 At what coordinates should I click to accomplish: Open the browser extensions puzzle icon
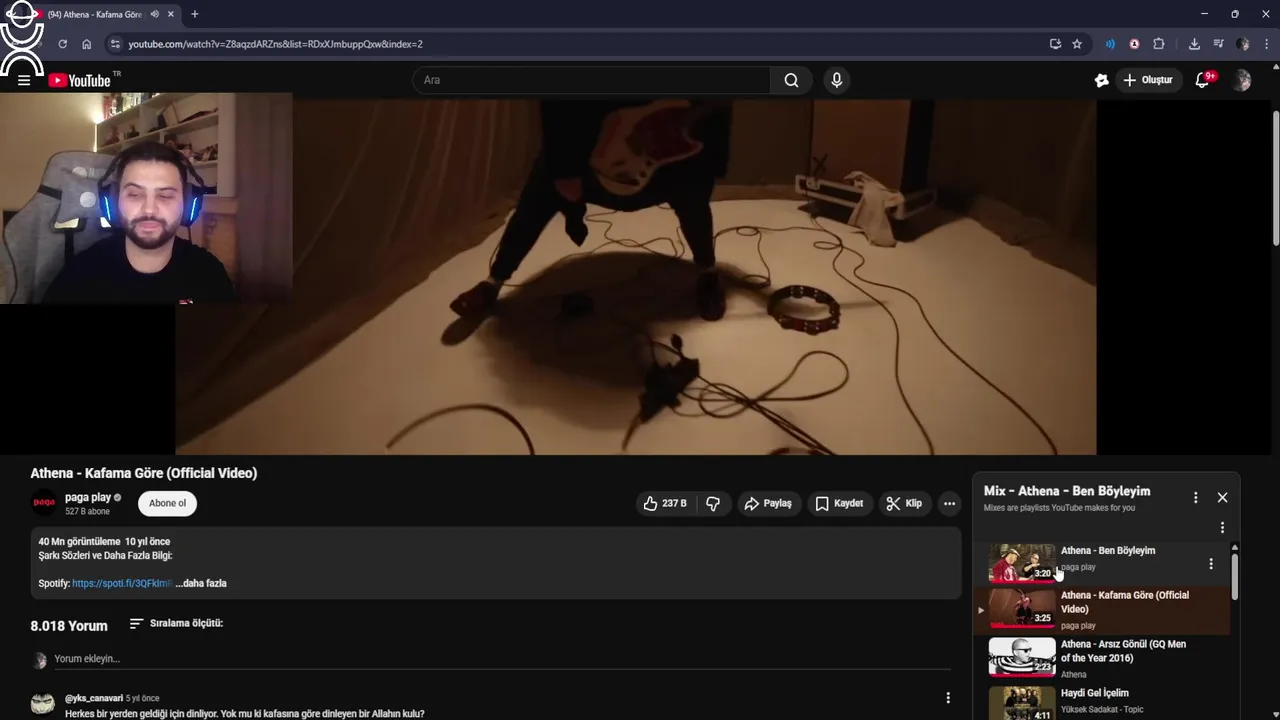1159,44
